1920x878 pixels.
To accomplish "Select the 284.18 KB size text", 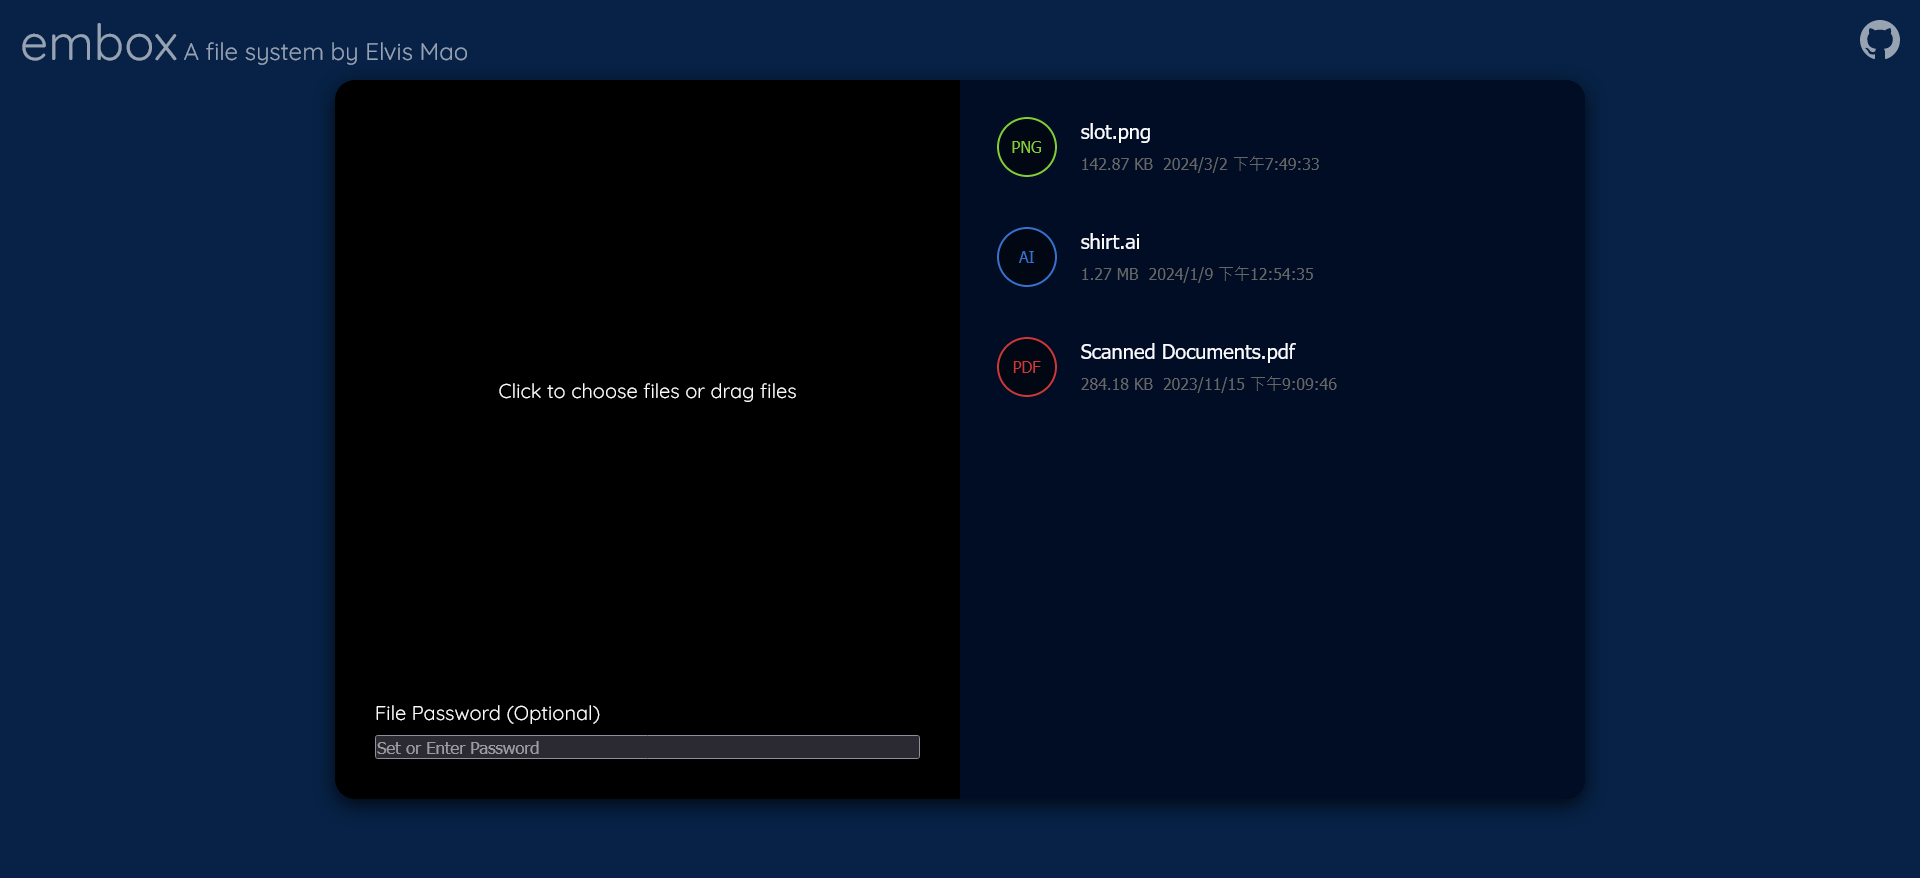I will coord(1116,384).
